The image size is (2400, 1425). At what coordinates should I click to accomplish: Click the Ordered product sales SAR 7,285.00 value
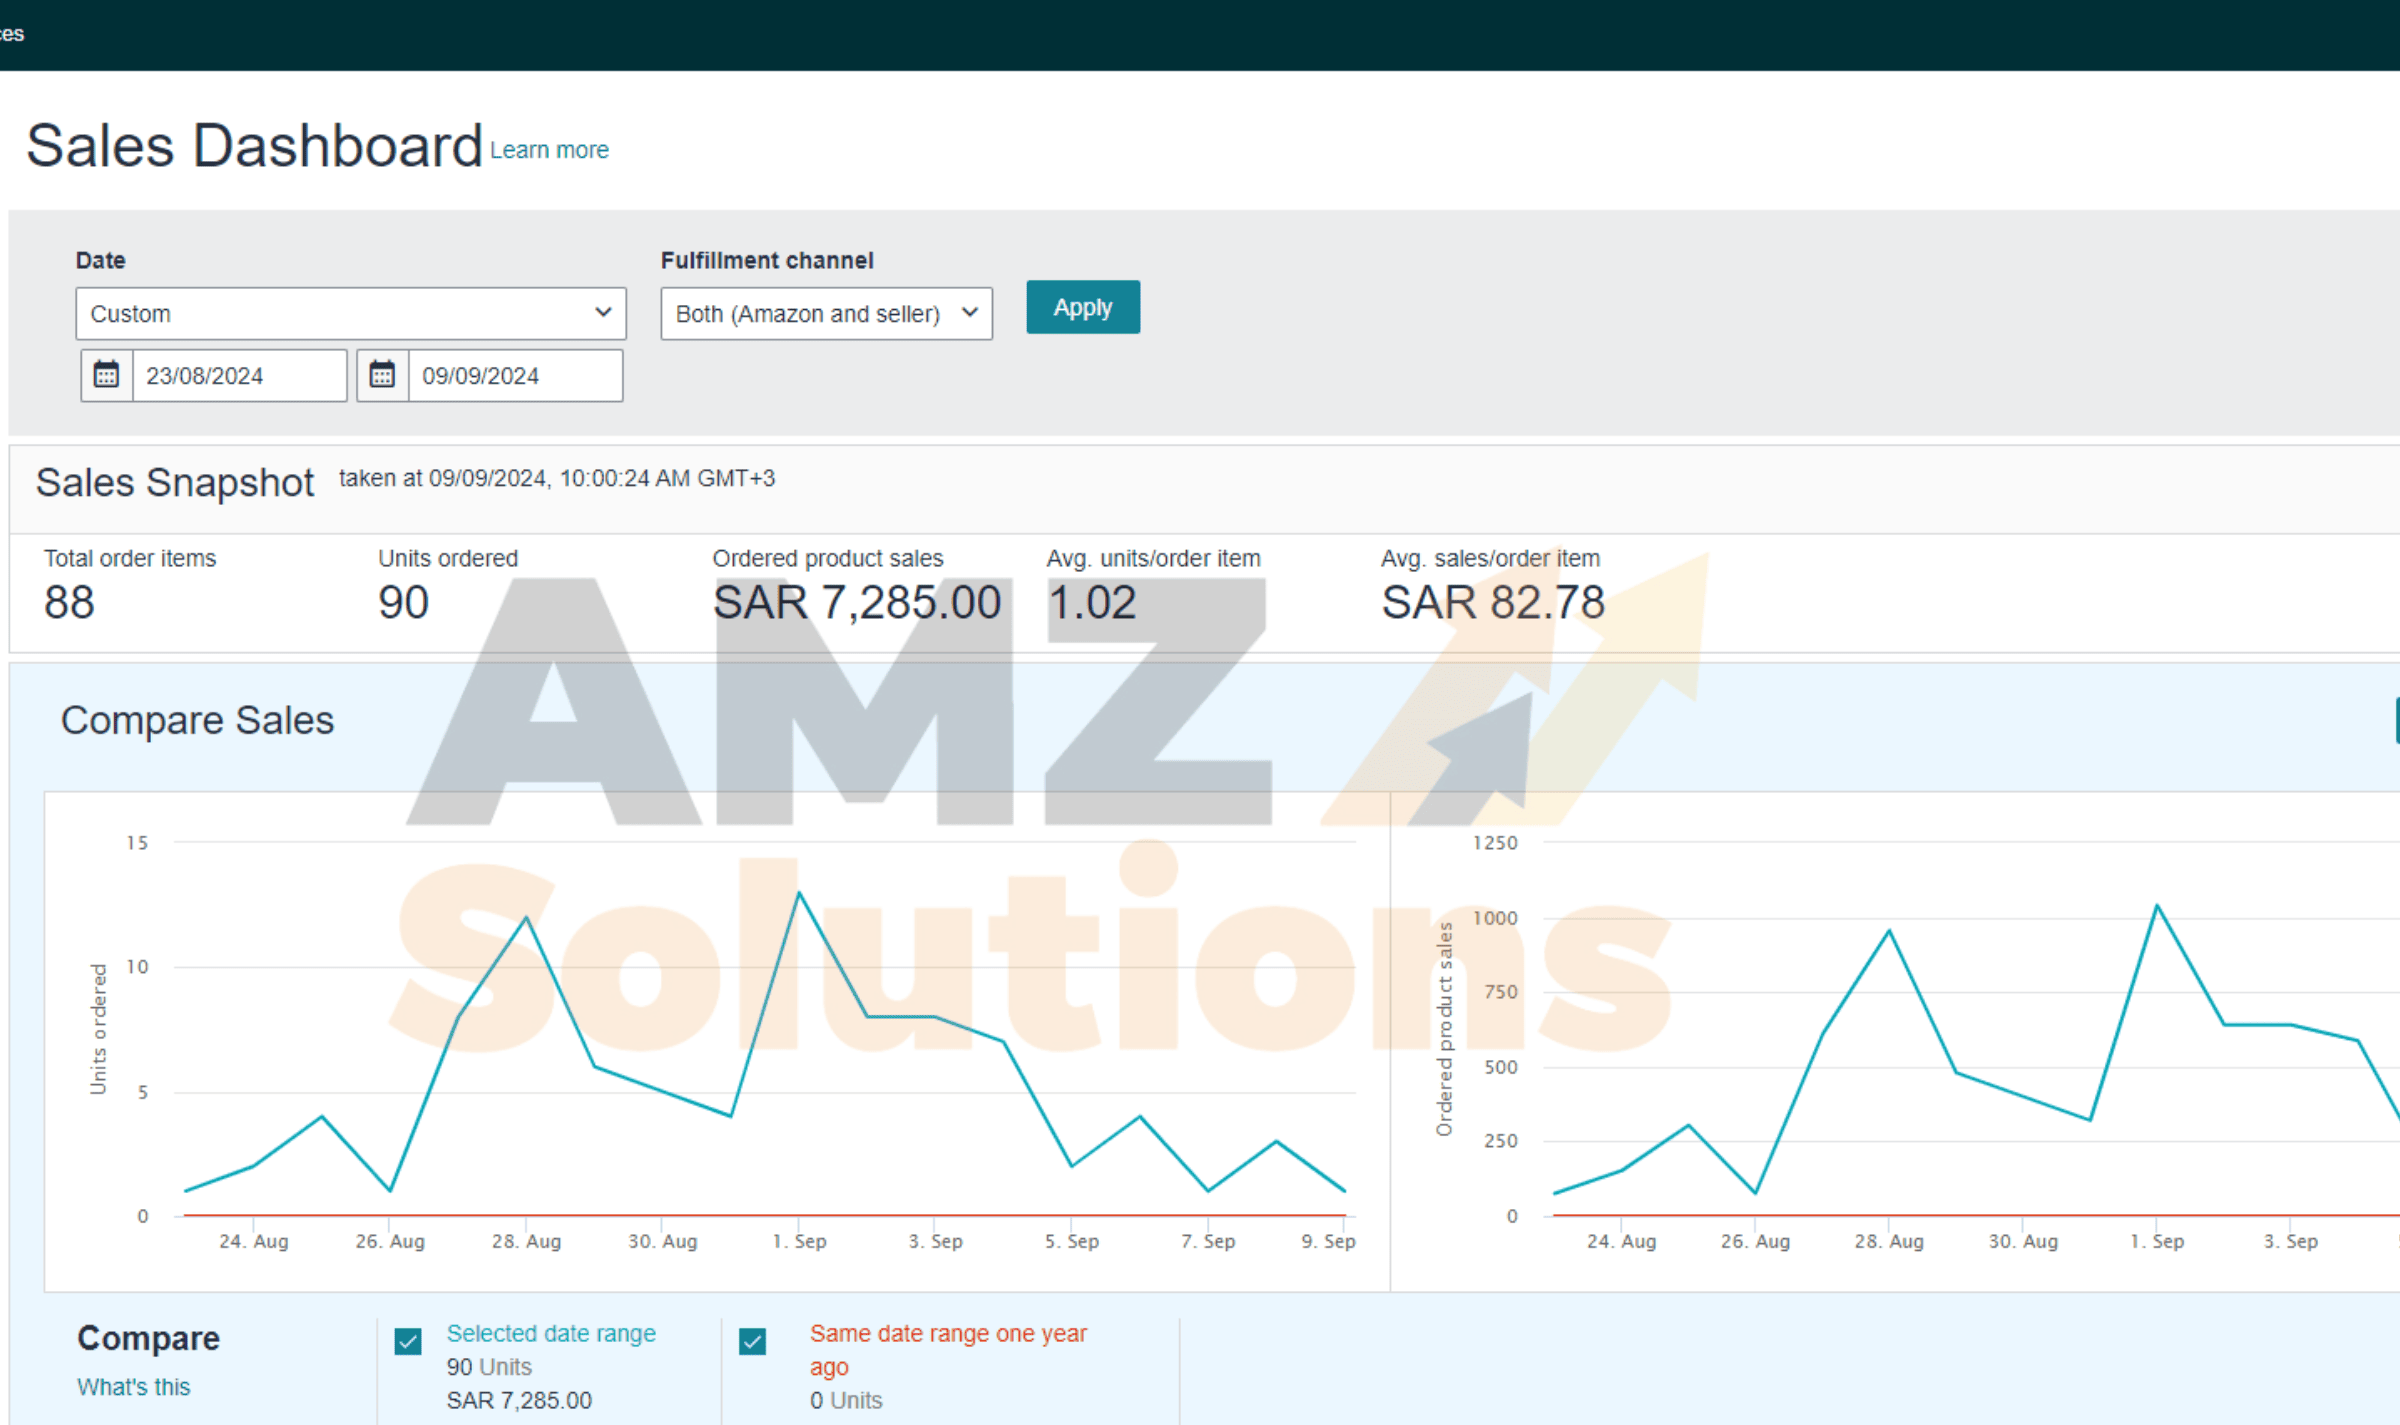(x=856, y=602)
